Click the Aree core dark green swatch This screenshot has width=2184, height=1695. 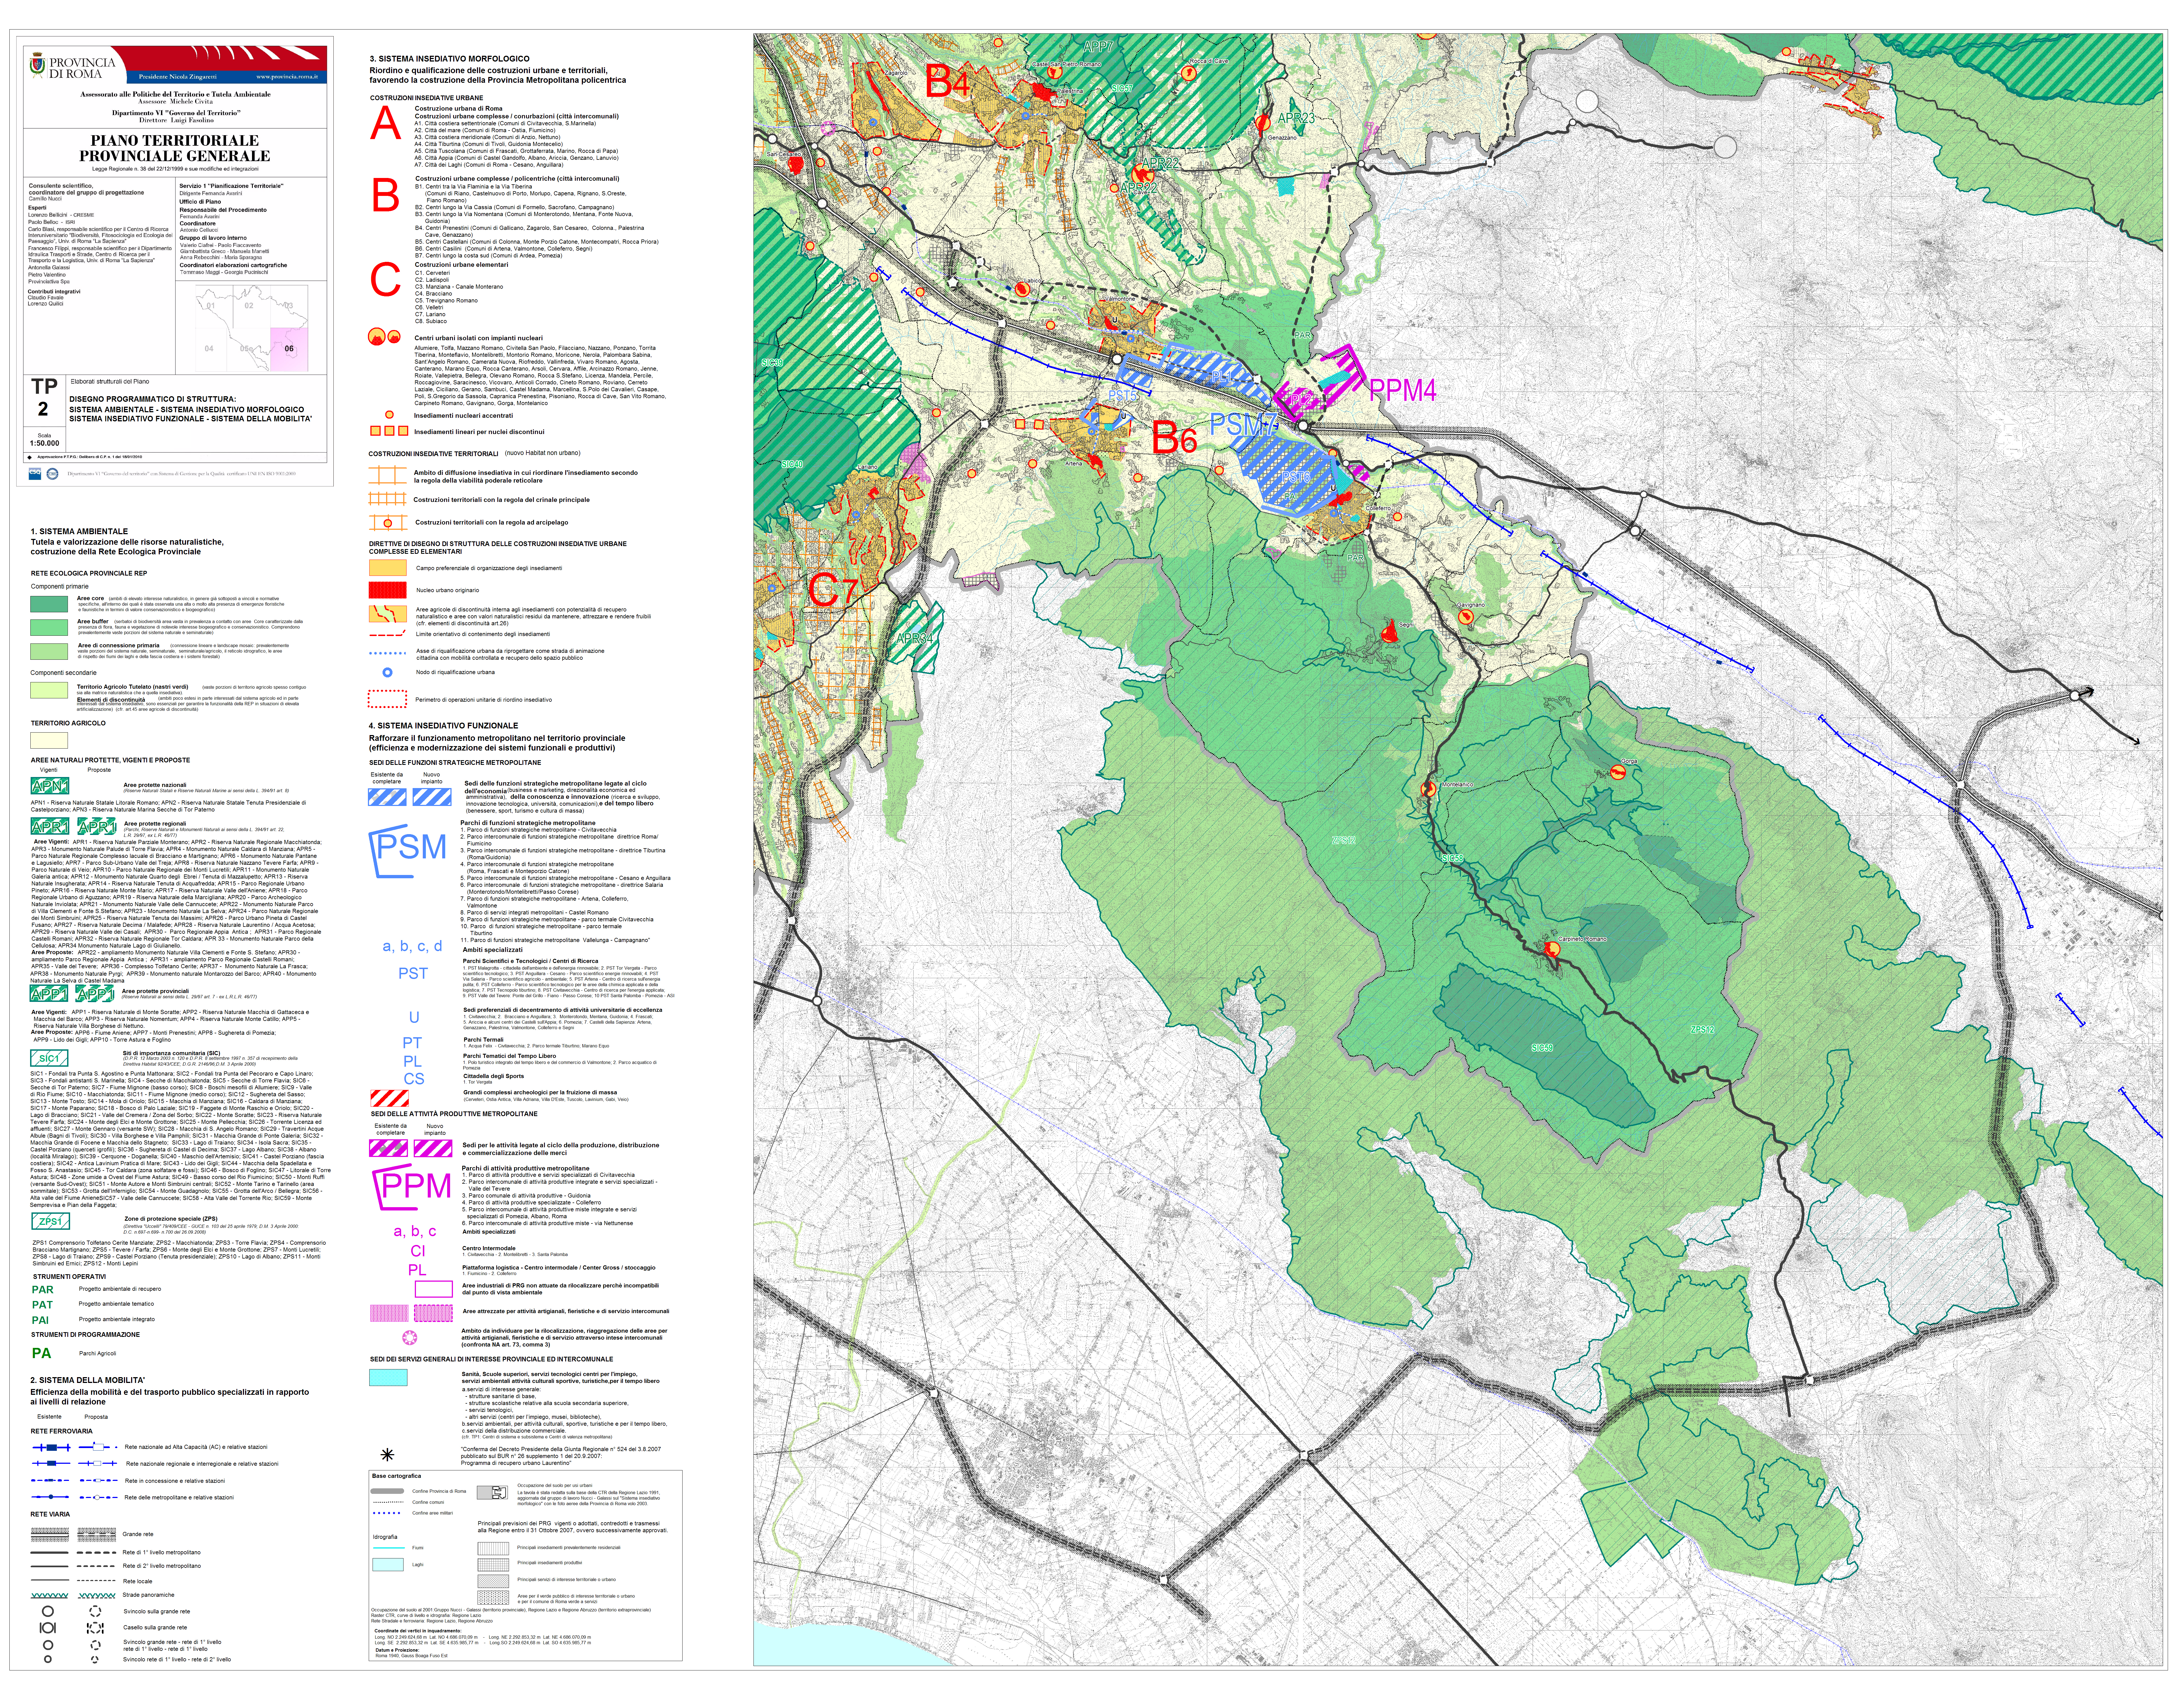click(49, 604)
